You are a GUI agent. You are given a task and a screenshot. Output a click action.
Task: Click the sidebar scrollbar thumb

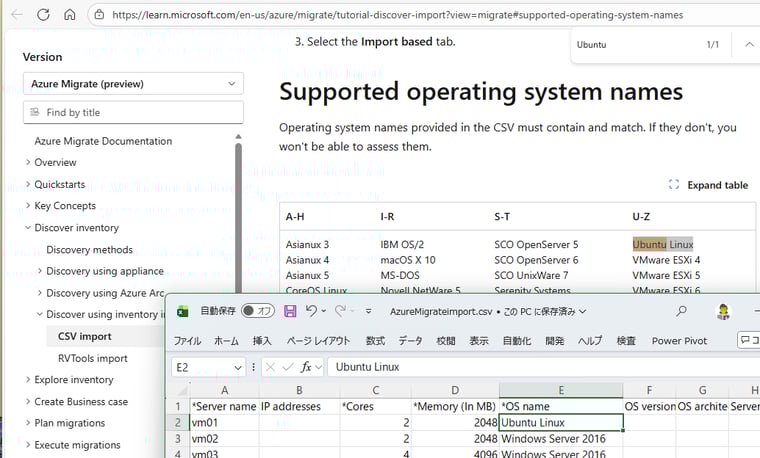tap(238, 218)
